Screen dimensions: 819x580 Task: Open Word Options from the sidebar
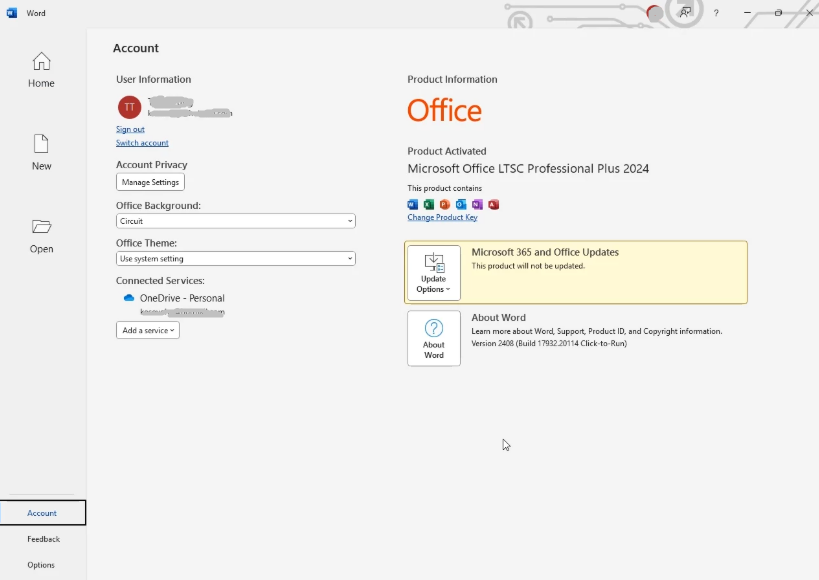(41, 565)
